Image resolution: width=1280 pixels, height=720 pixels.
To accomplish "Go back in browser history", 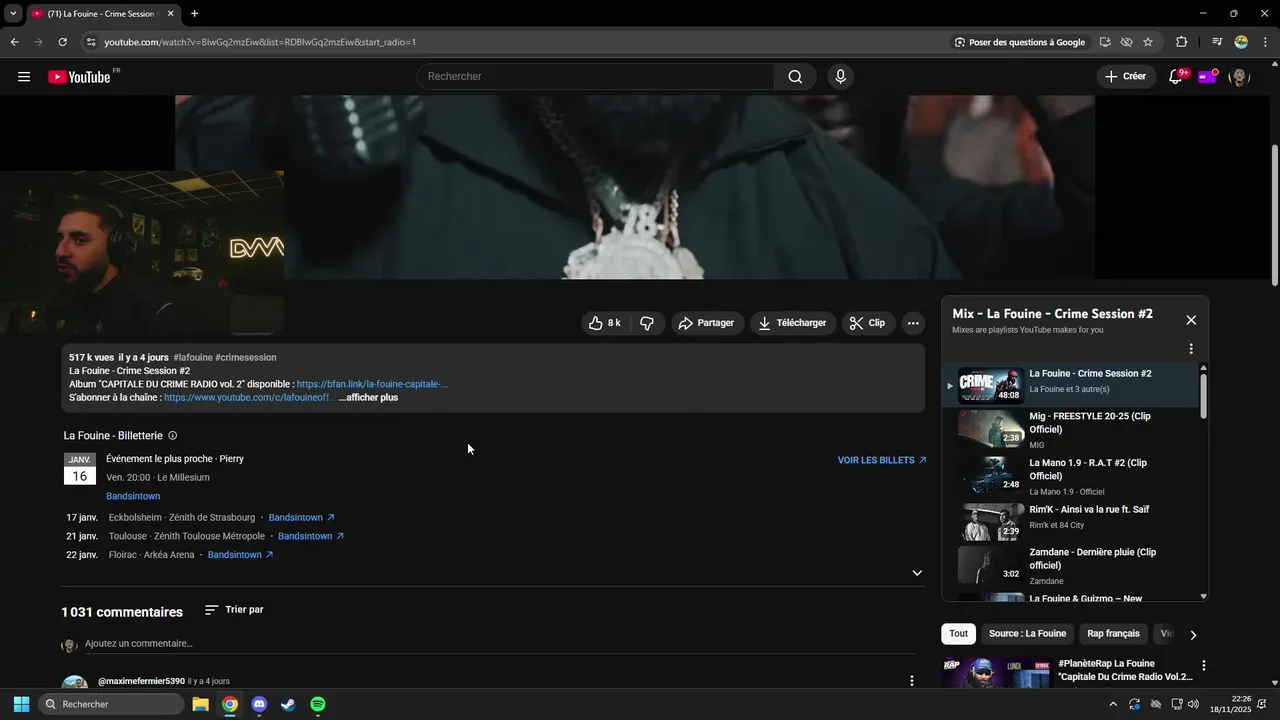I will [14, 42].
